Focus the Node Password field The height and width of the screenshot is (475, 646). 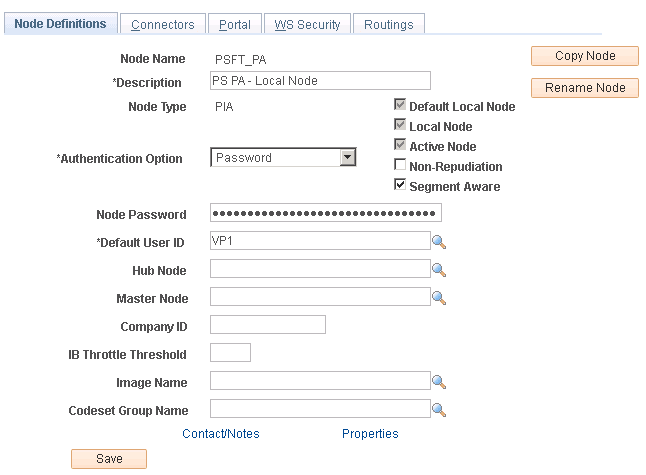tap(325, 213)
